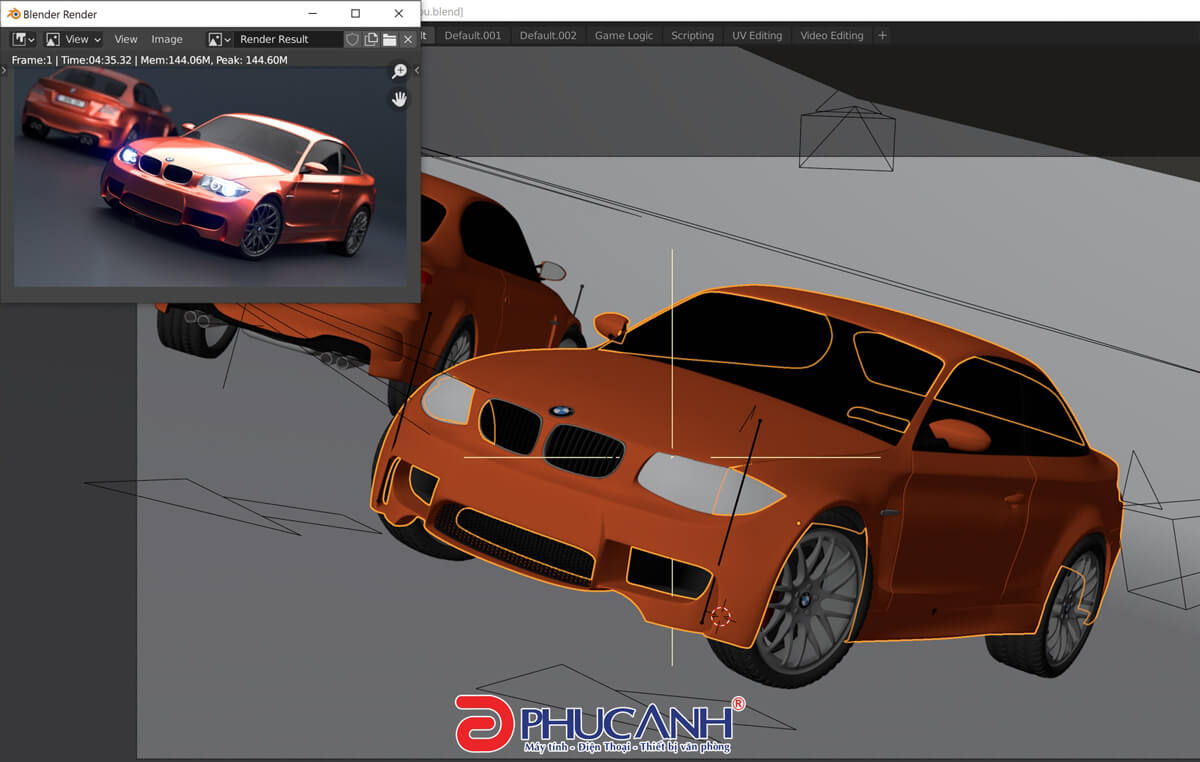Close the Blender Render window
The height and width of the screenshot is (762, 1200).
coord(399,14)
